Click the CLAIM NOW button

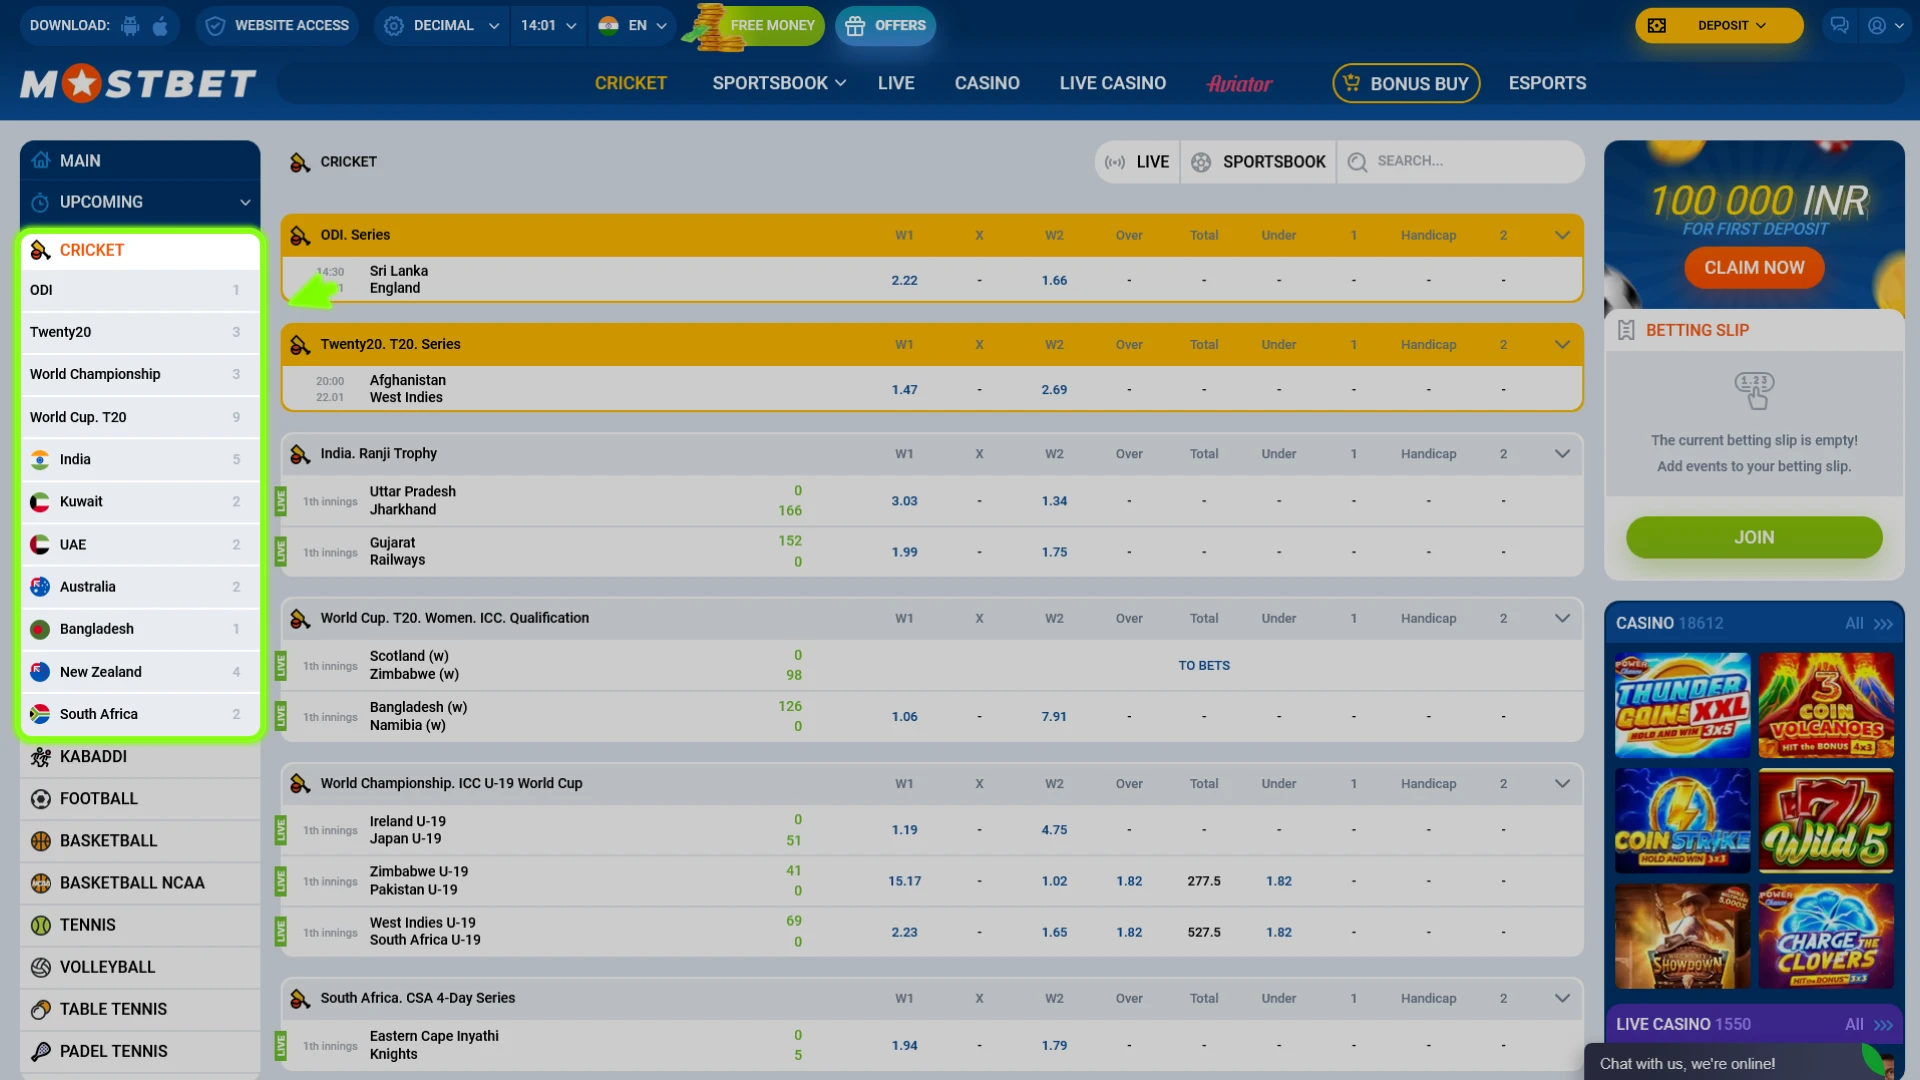[1753, 267]
